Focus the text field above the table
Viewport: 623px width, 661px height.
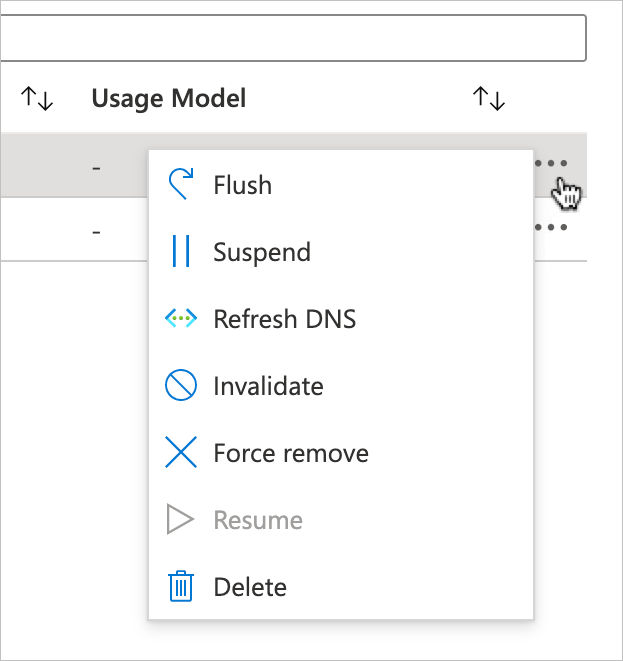290,38
